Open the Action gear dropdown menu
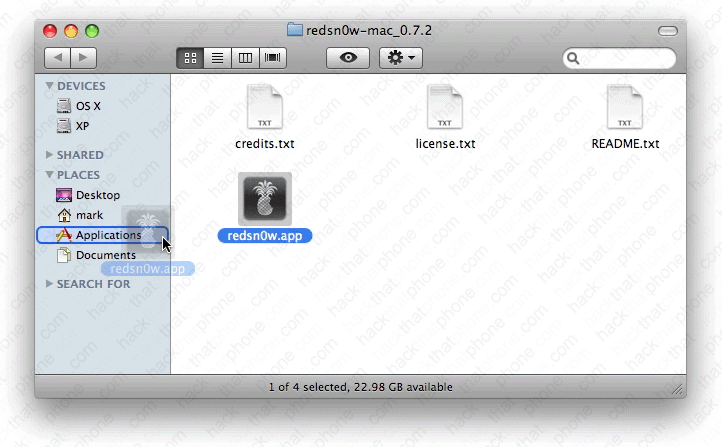The image size is (722, 447). coord(402,58)
